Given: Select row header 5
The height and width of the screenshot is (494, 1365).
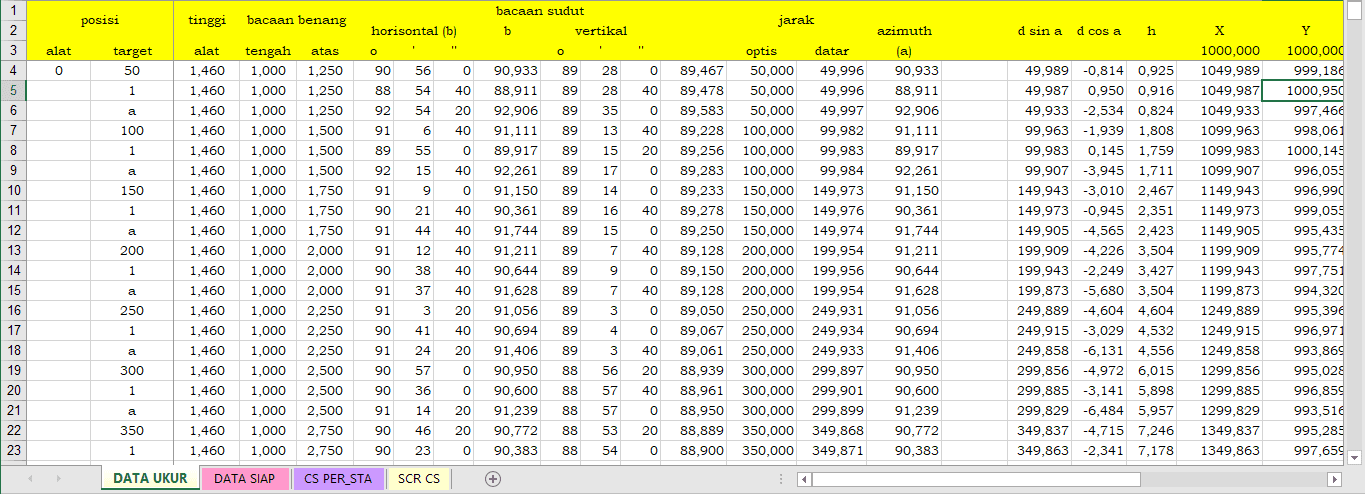Looking at the screenshot, I should click(x=13, y=91).
